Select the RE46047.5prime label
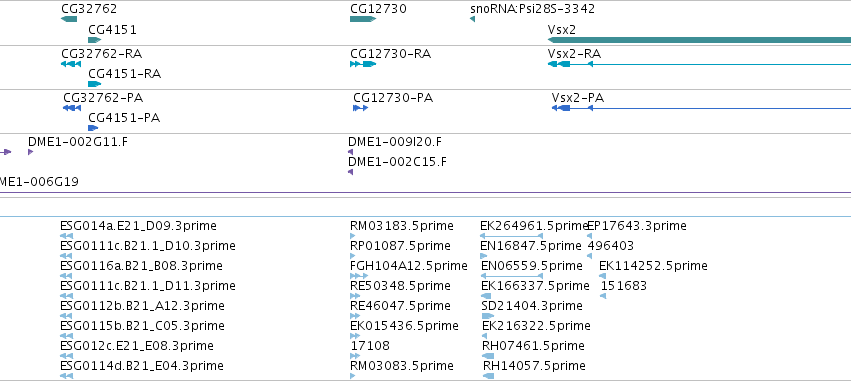 (x=401, y=306)
